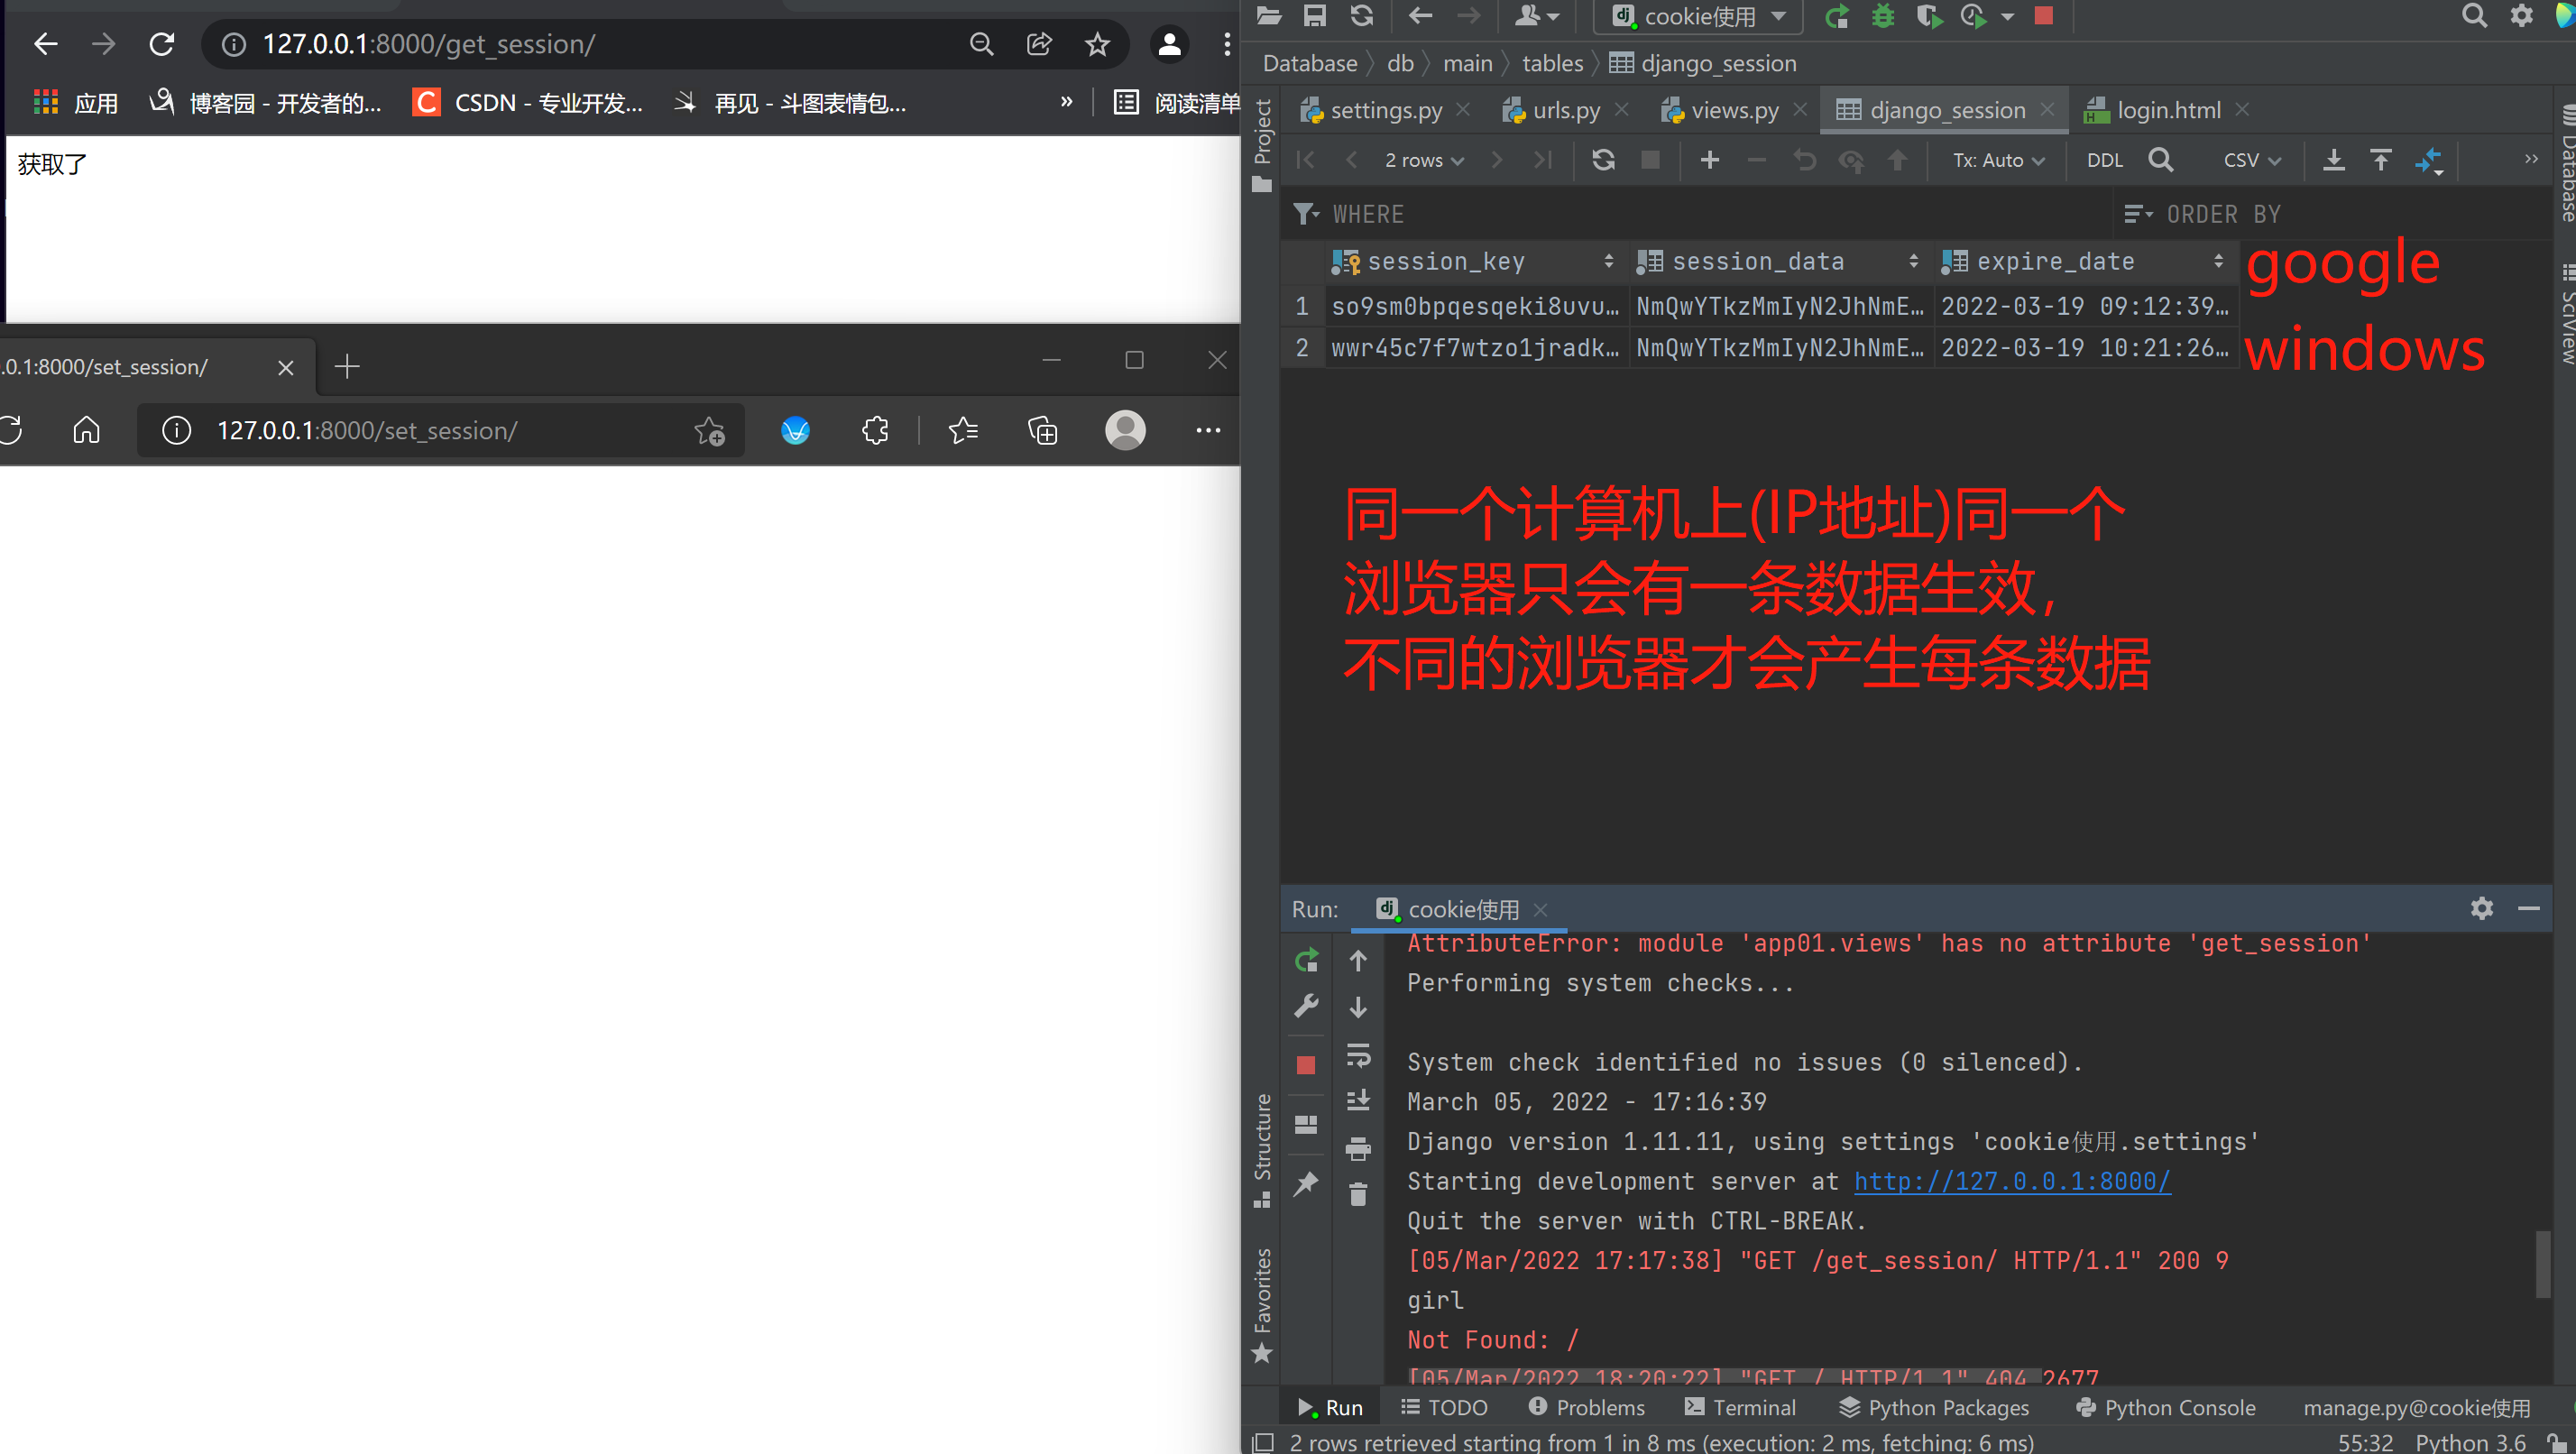Click the WHERE filter field

tap(1700, 214)
